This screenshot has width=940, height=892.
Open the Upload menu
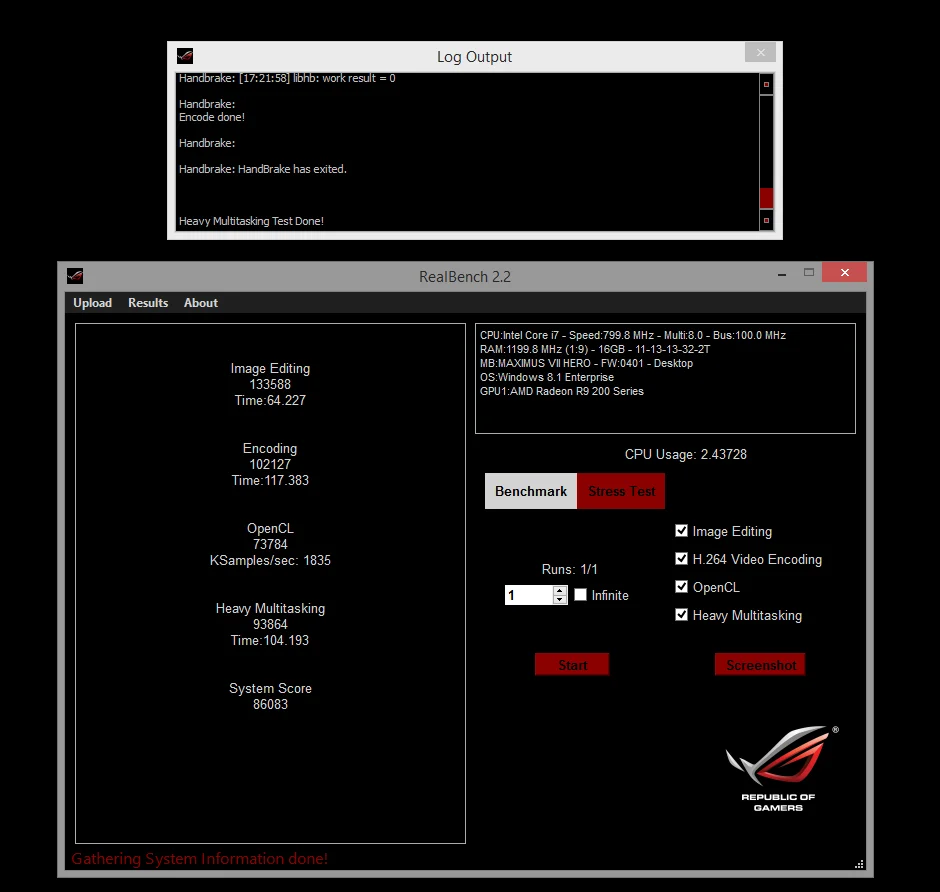[x=92, y=303]
